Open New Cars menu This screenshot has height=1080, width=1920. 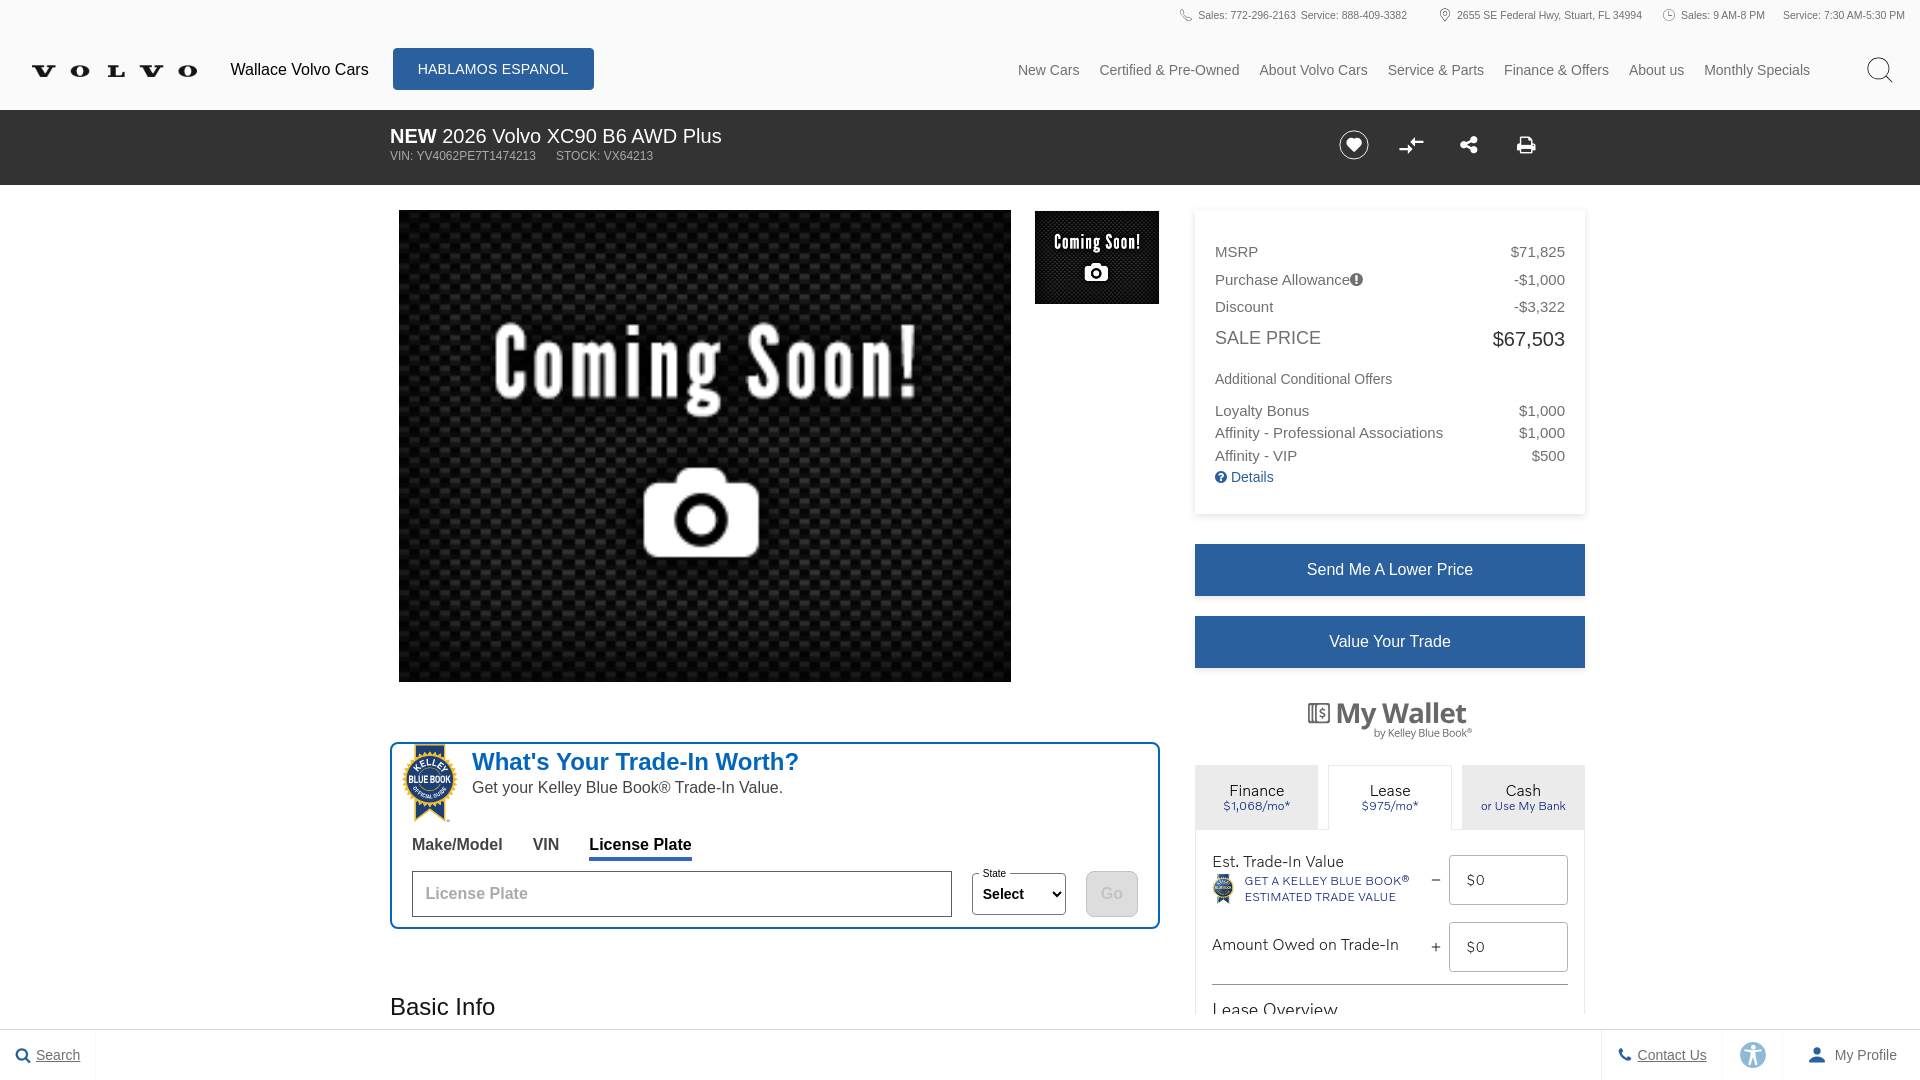[1048, 70]
